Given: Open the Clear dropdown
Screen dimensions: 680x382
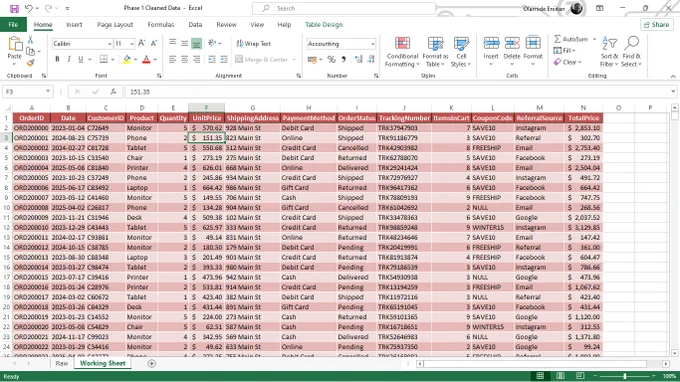Looking at the screenshot, I should (568, 62).
